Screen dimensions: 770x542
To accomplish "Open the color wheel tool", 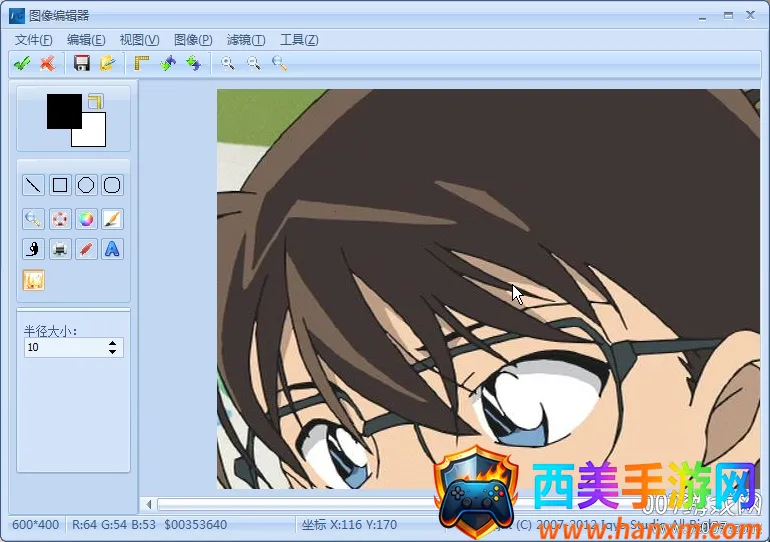I will [x=86, y=218].
